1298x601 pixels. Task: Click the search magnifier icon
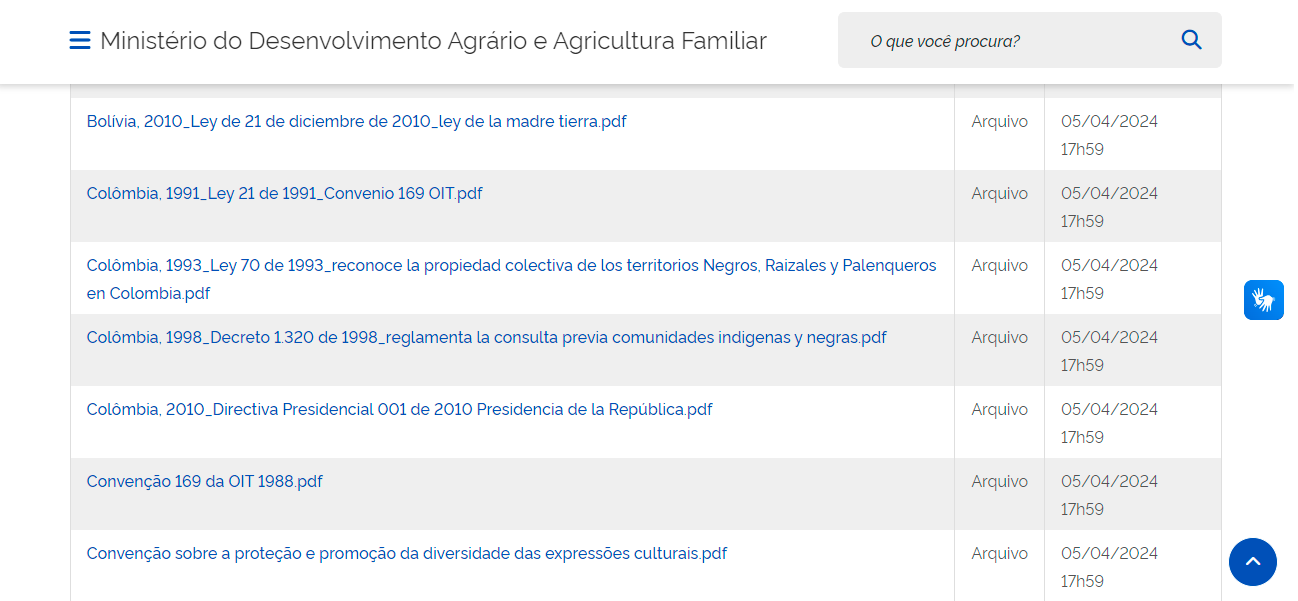click(x=1191, y=40)
